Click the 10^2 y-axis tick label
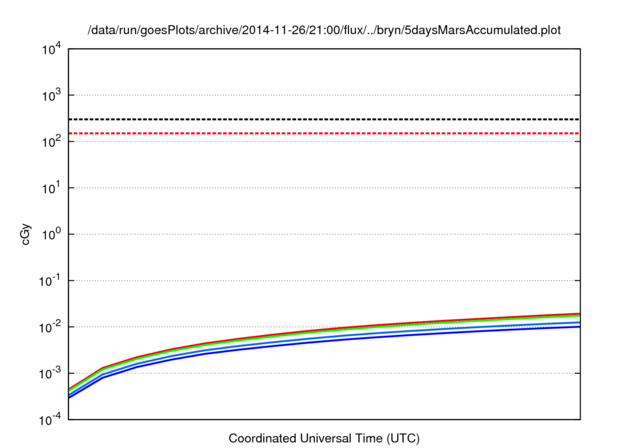Image resolution: width=640 pixels, height=448 pixels. [52, 142]
